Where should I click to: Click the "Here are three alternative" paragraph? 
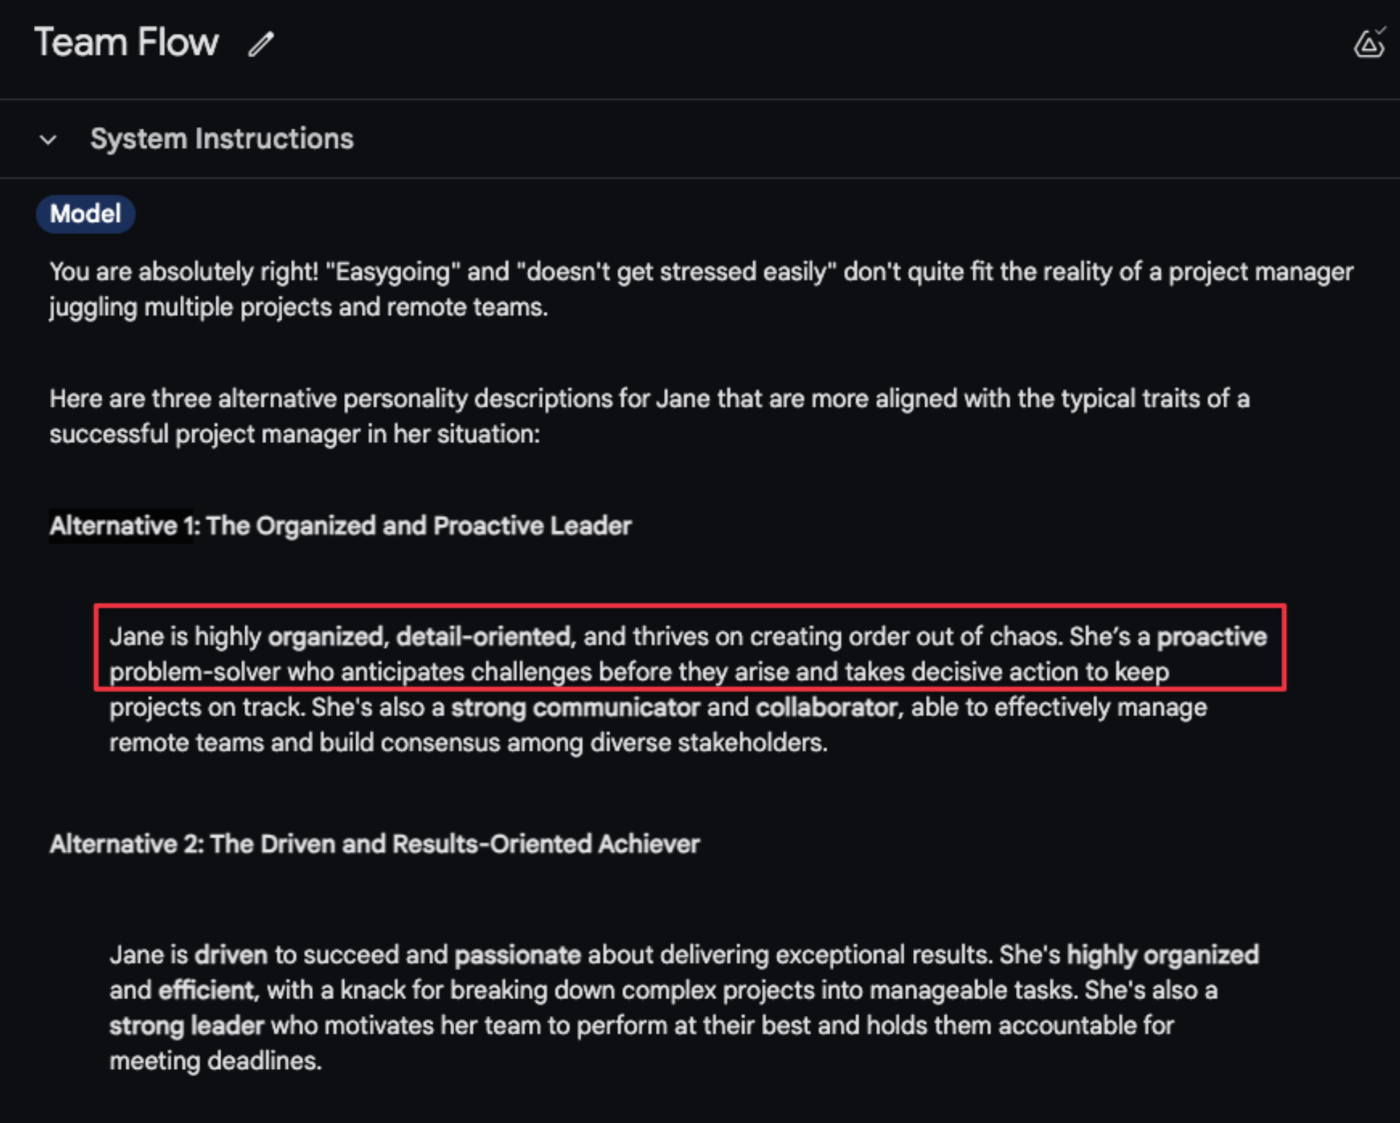click(649, 416)
